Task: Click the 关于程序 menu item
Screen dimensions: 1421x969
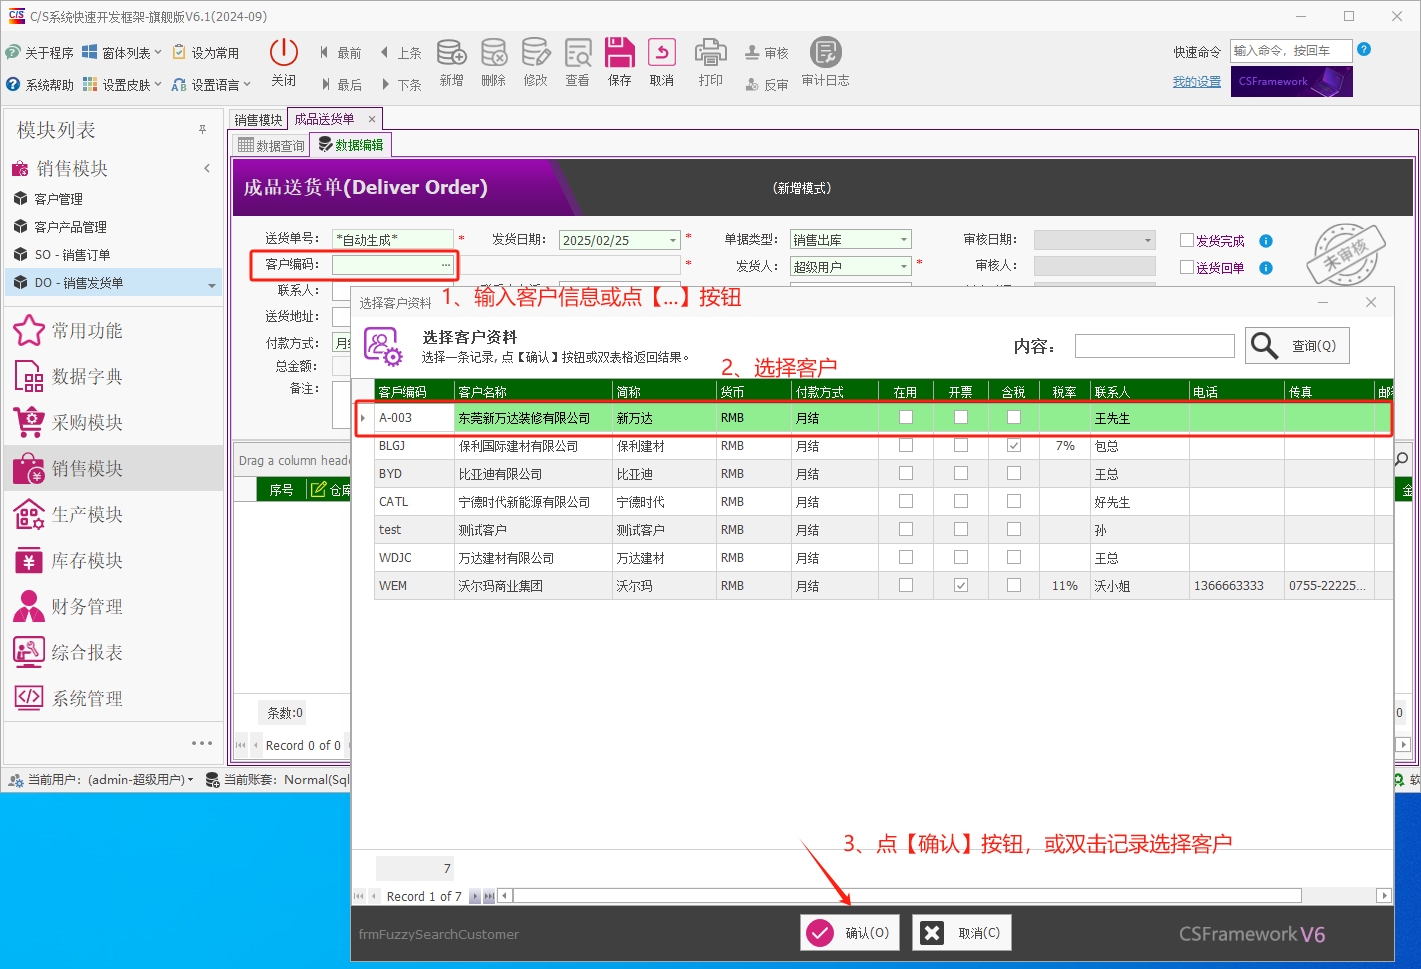Action: click(40, 52)
